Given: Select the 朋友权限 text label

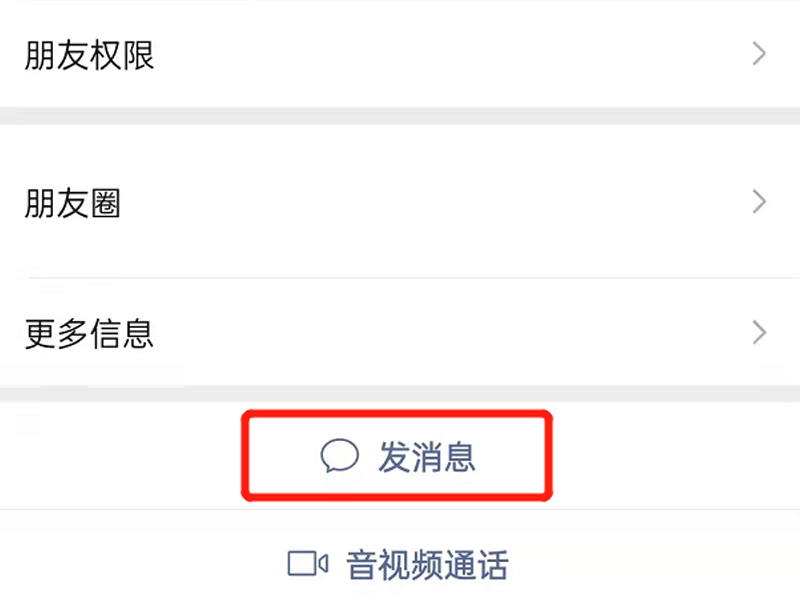Looking at the screenshot, I should pyautogui.click(x=89, y=55).
